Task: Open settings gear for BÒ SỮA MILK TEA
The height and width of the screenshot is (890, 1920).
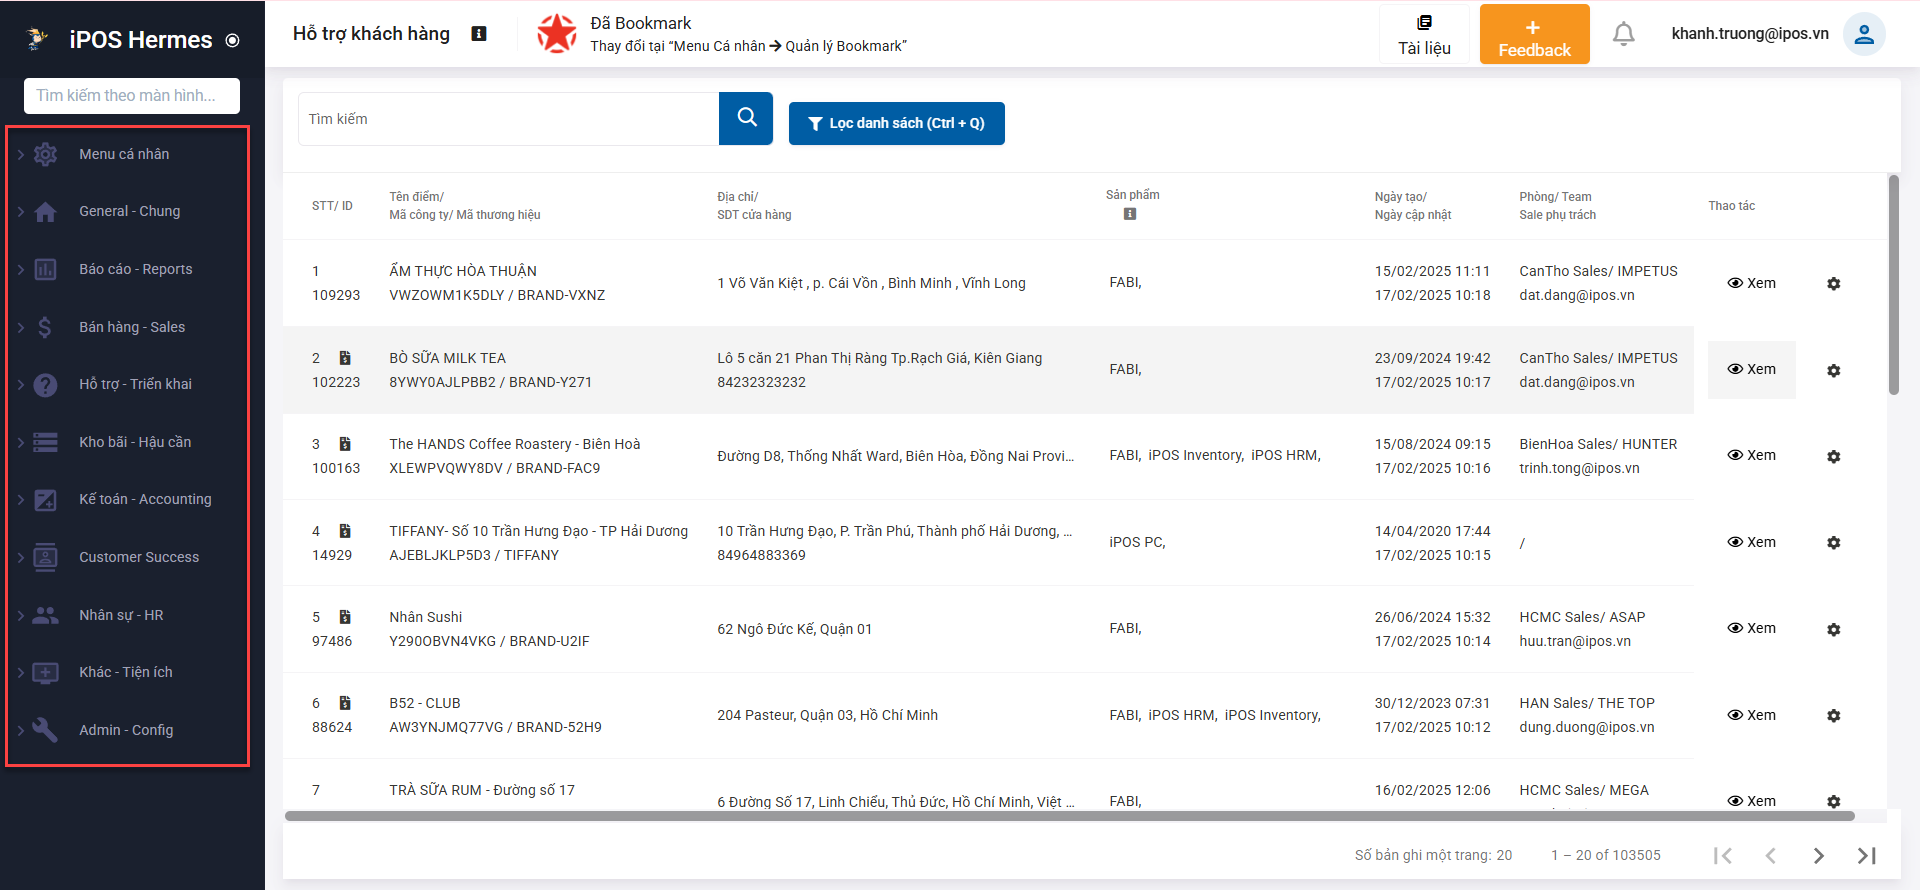Action: tap(1833, 370)
